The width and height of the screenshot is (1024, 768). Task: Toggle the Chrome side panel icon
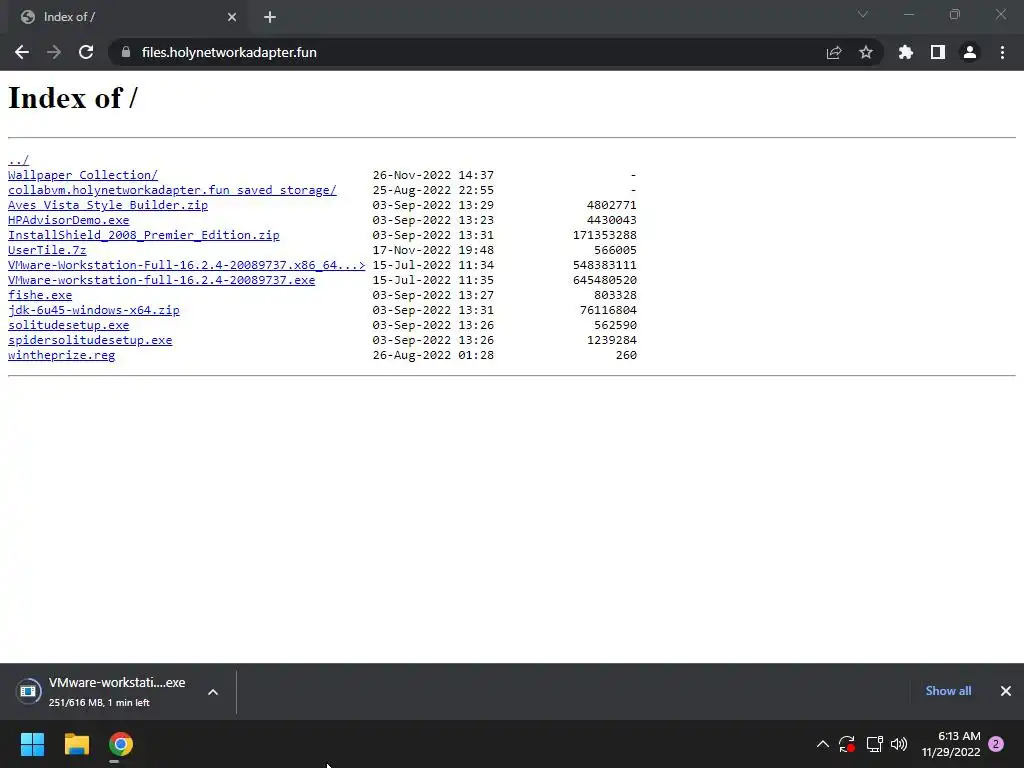pyautogui.click(x=938, y=52)
